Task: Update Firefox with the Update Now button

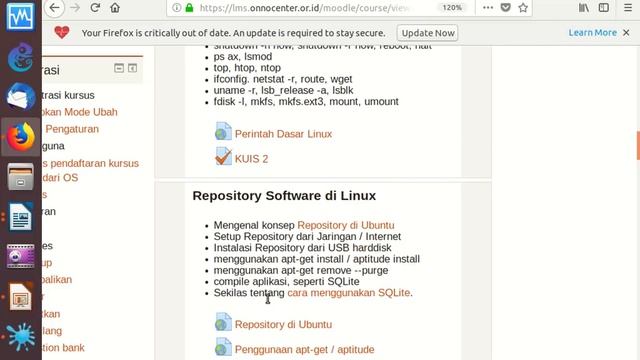Action: 428,33
